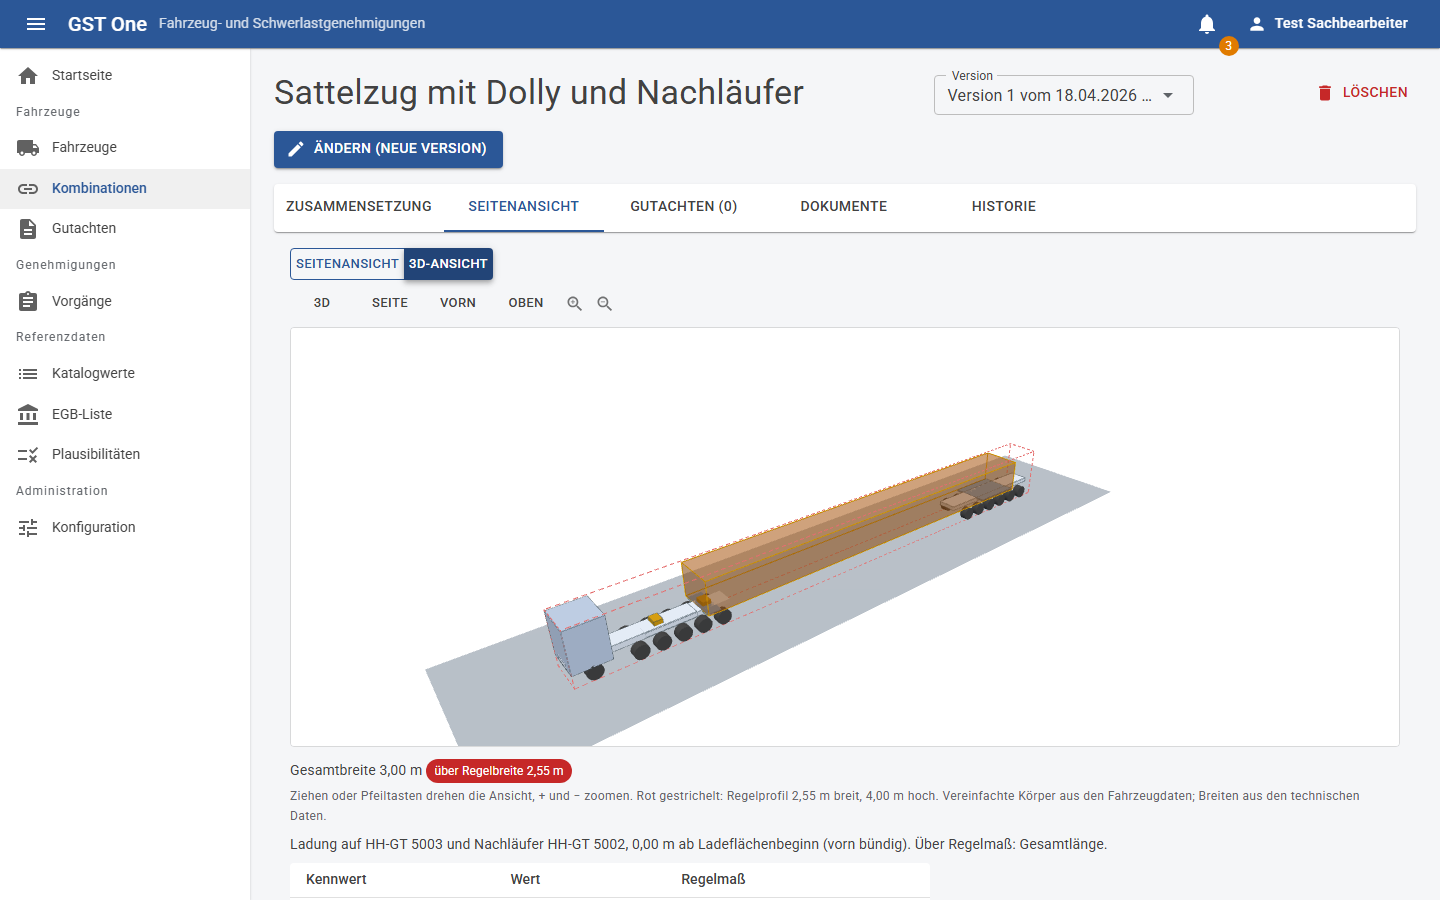Open the Historie tab
Viewport: 1440px width, 900px height.
click(1004, 207)
